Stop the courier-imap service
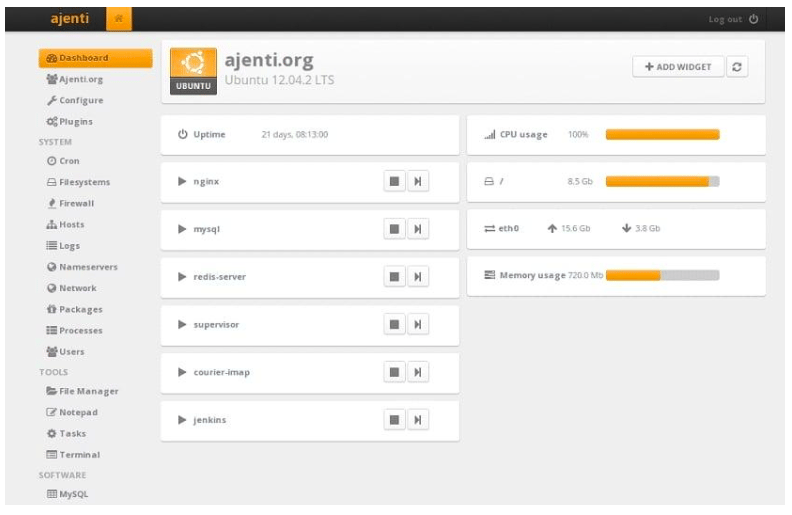 click(394, 372)
